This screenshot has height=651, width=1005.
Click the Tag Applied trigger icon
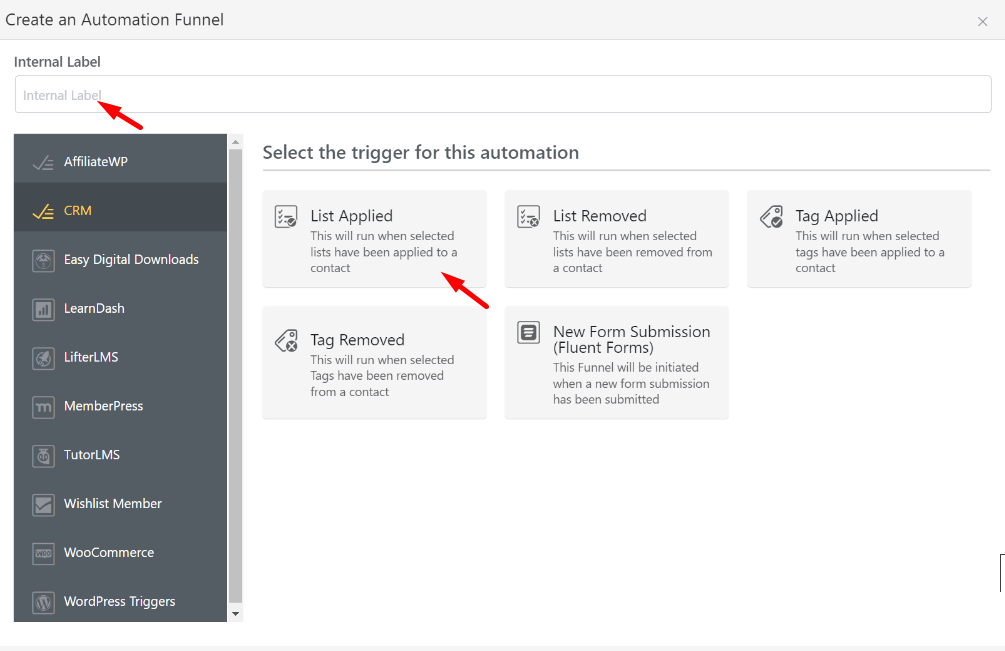click(771, 217)
